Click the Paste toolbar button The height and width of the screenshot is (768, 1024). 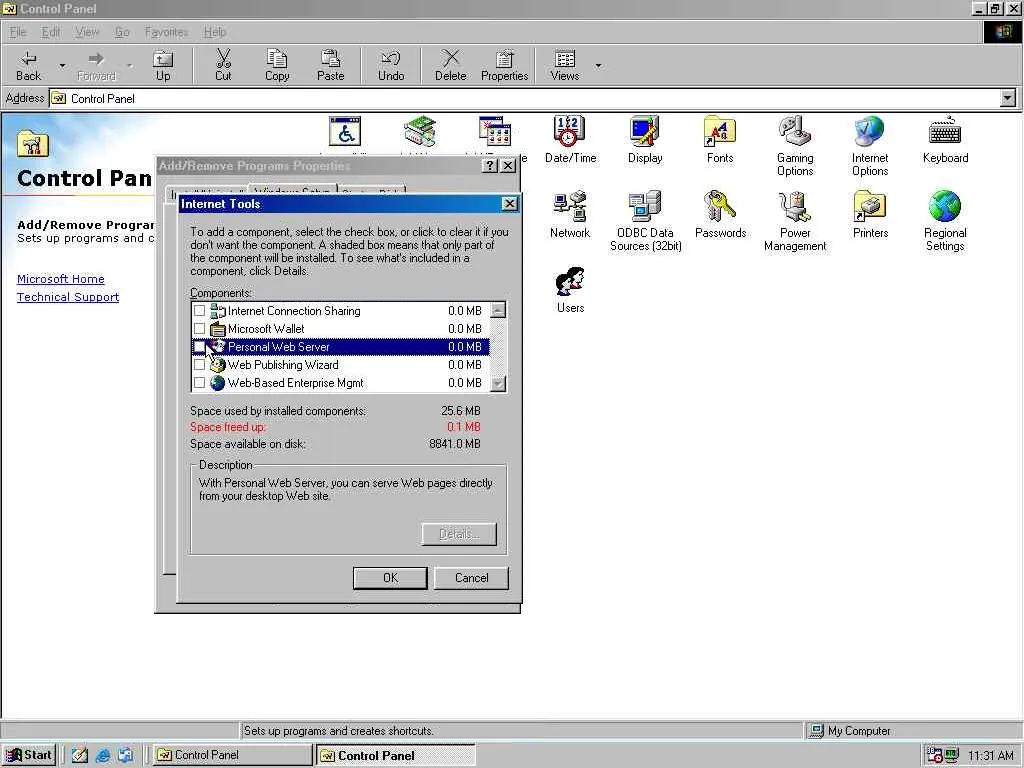[330, 66]
